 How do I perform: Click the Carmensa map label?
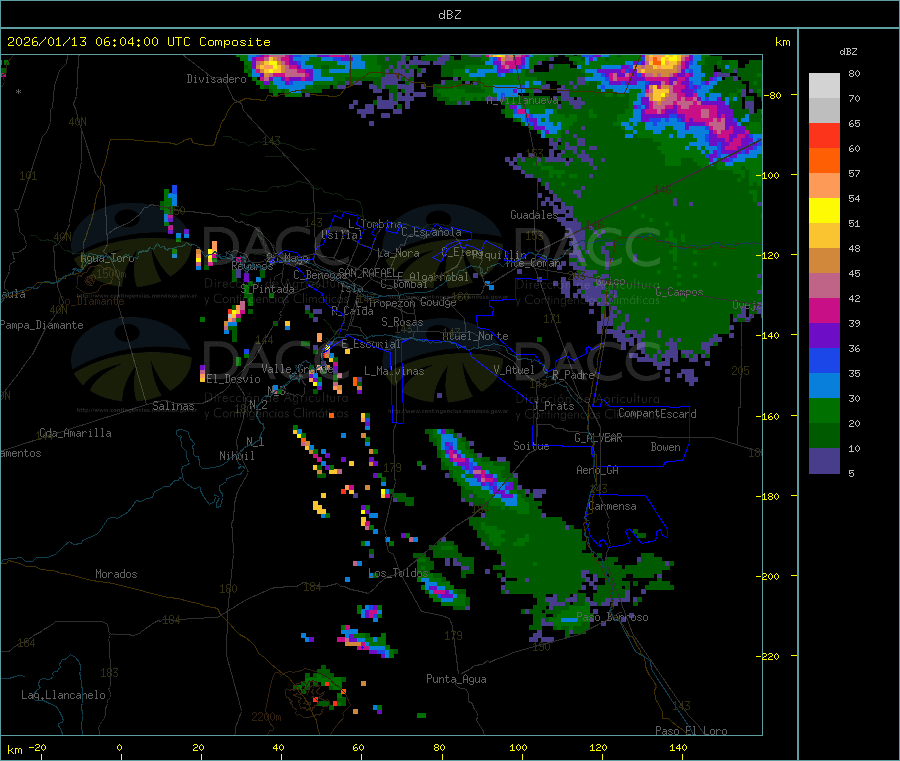[x=612, y=506]
